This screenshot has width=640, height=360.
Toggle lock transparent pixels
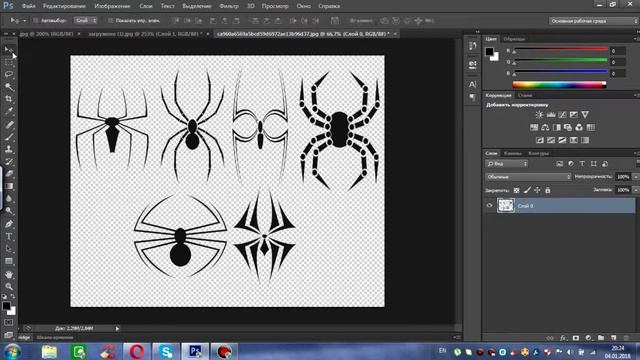pos(516,190)
